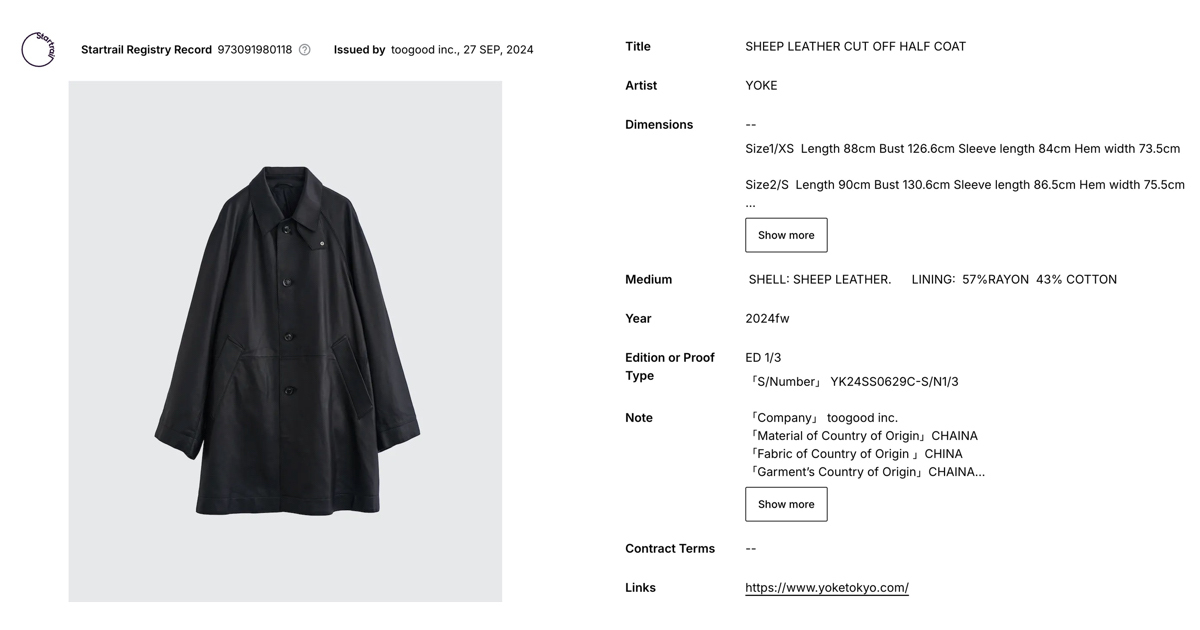Expand Dimensions with its Show more button

786,235
